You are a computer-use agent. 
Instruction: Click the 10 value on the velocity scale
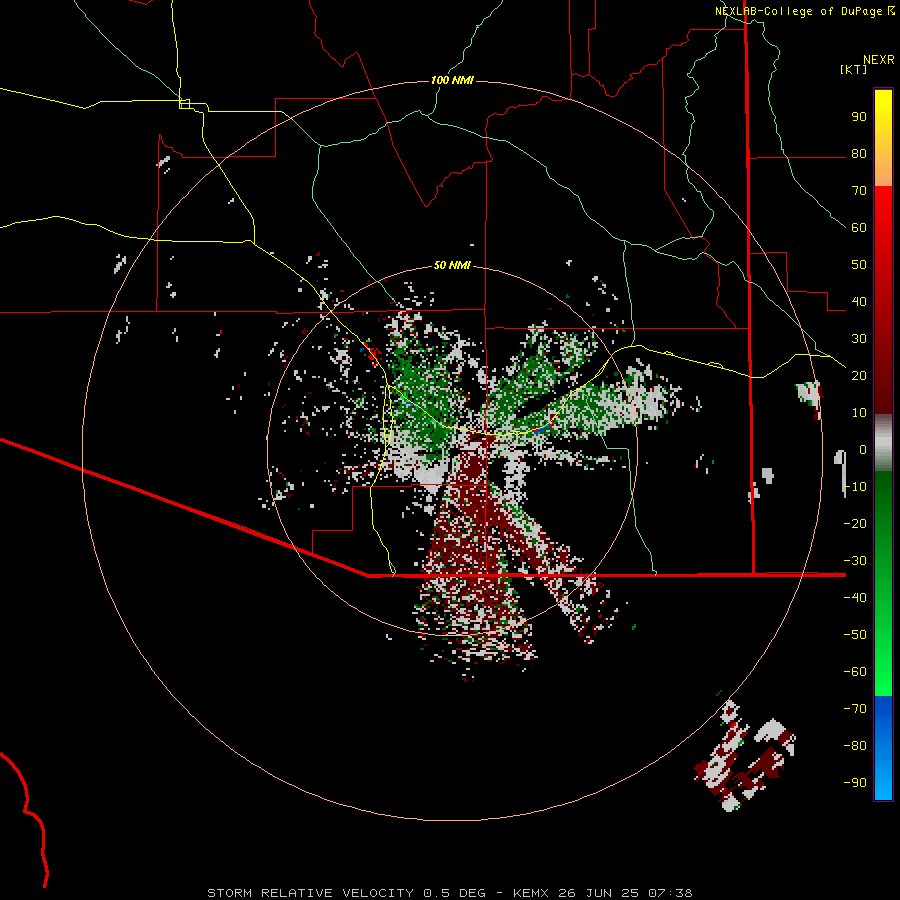[859, 413]
